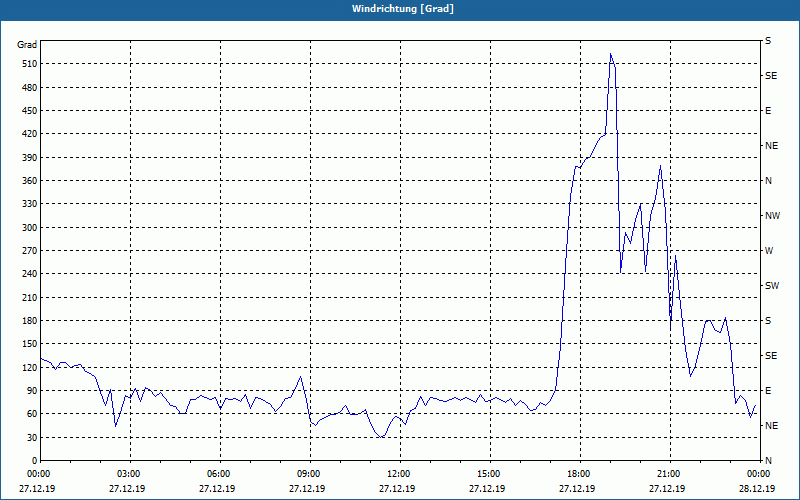Click the 300 value on the left axis
Viewport: 800px width, 500px height.
pyautogui.click(x=28, y=227)
